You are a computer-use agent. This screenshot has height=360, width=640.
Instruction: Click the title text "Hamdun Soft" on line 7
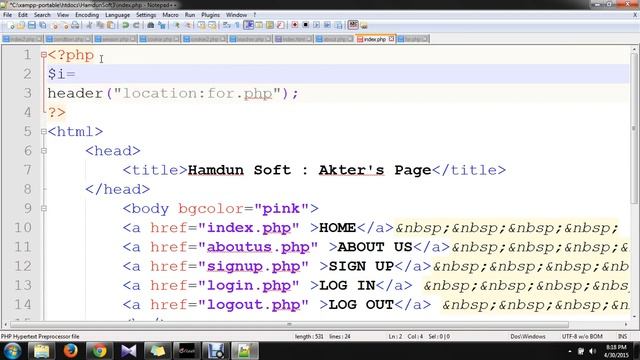(240, 170)
